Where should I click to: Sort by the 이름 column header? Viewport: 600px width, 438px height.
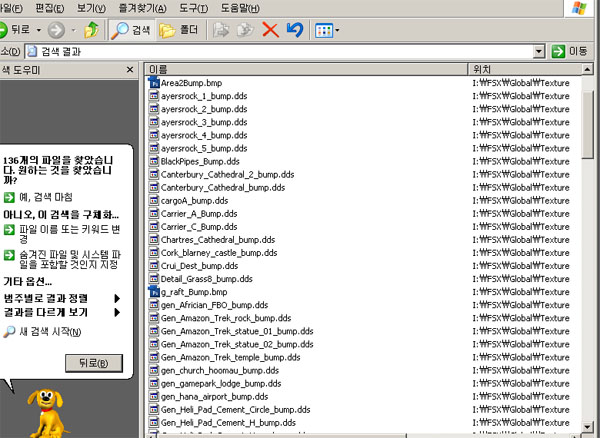coord(307,69)
